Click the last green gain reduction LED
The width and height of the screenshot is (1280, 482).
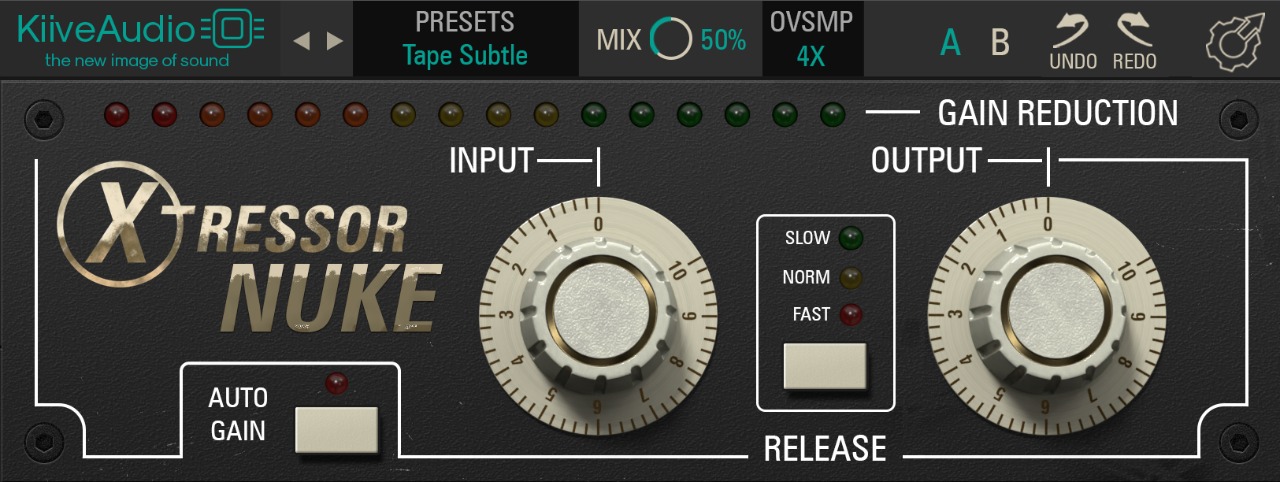click(833, 114)
